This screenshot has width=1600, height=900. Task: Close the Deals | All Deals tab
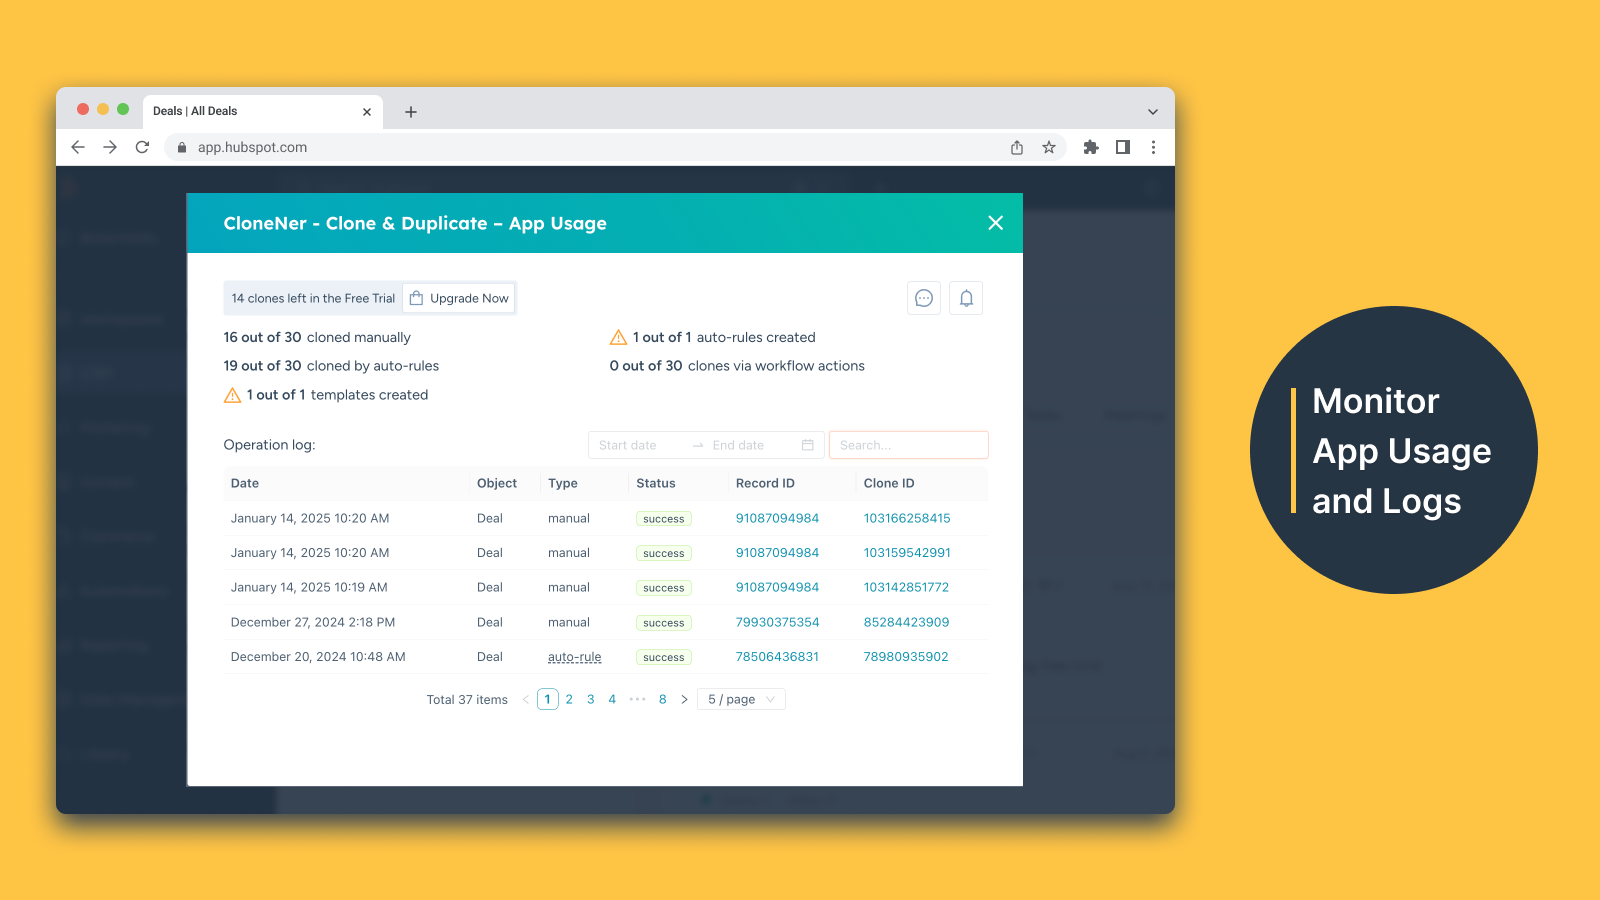point(367,112)
